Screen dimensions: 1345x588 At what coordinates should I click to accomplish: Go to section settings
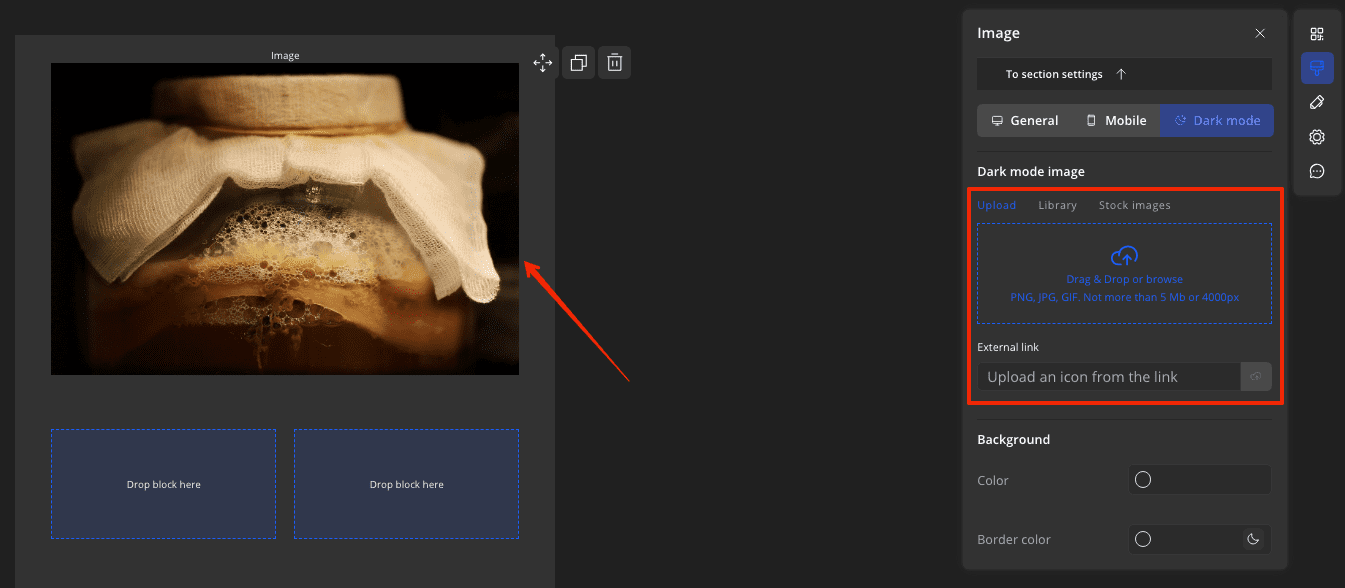click(1124, 74)
